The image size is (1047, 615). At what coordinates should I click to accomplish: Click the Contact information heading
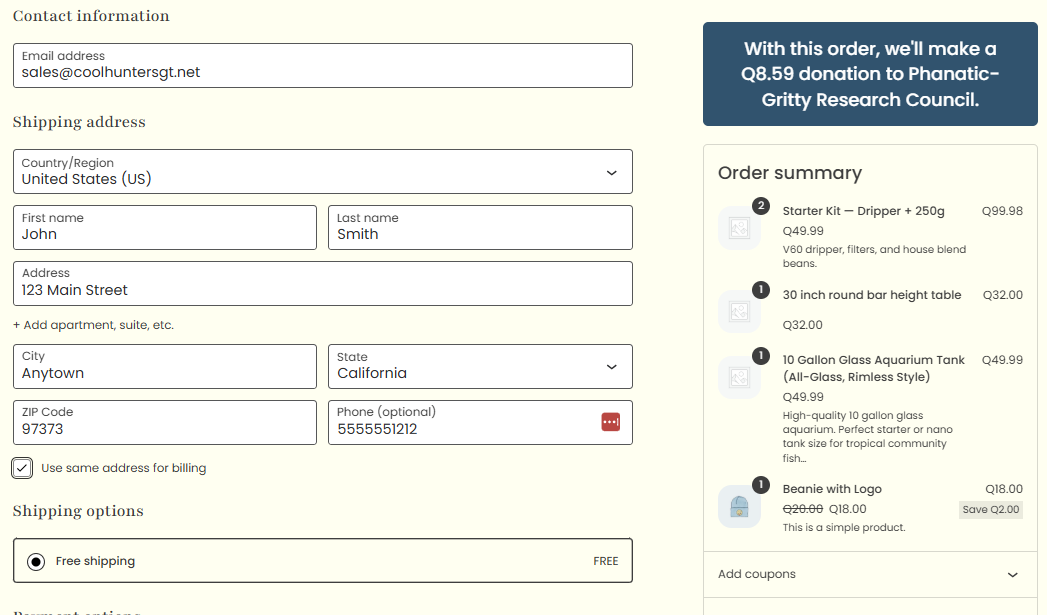[91, 16]
